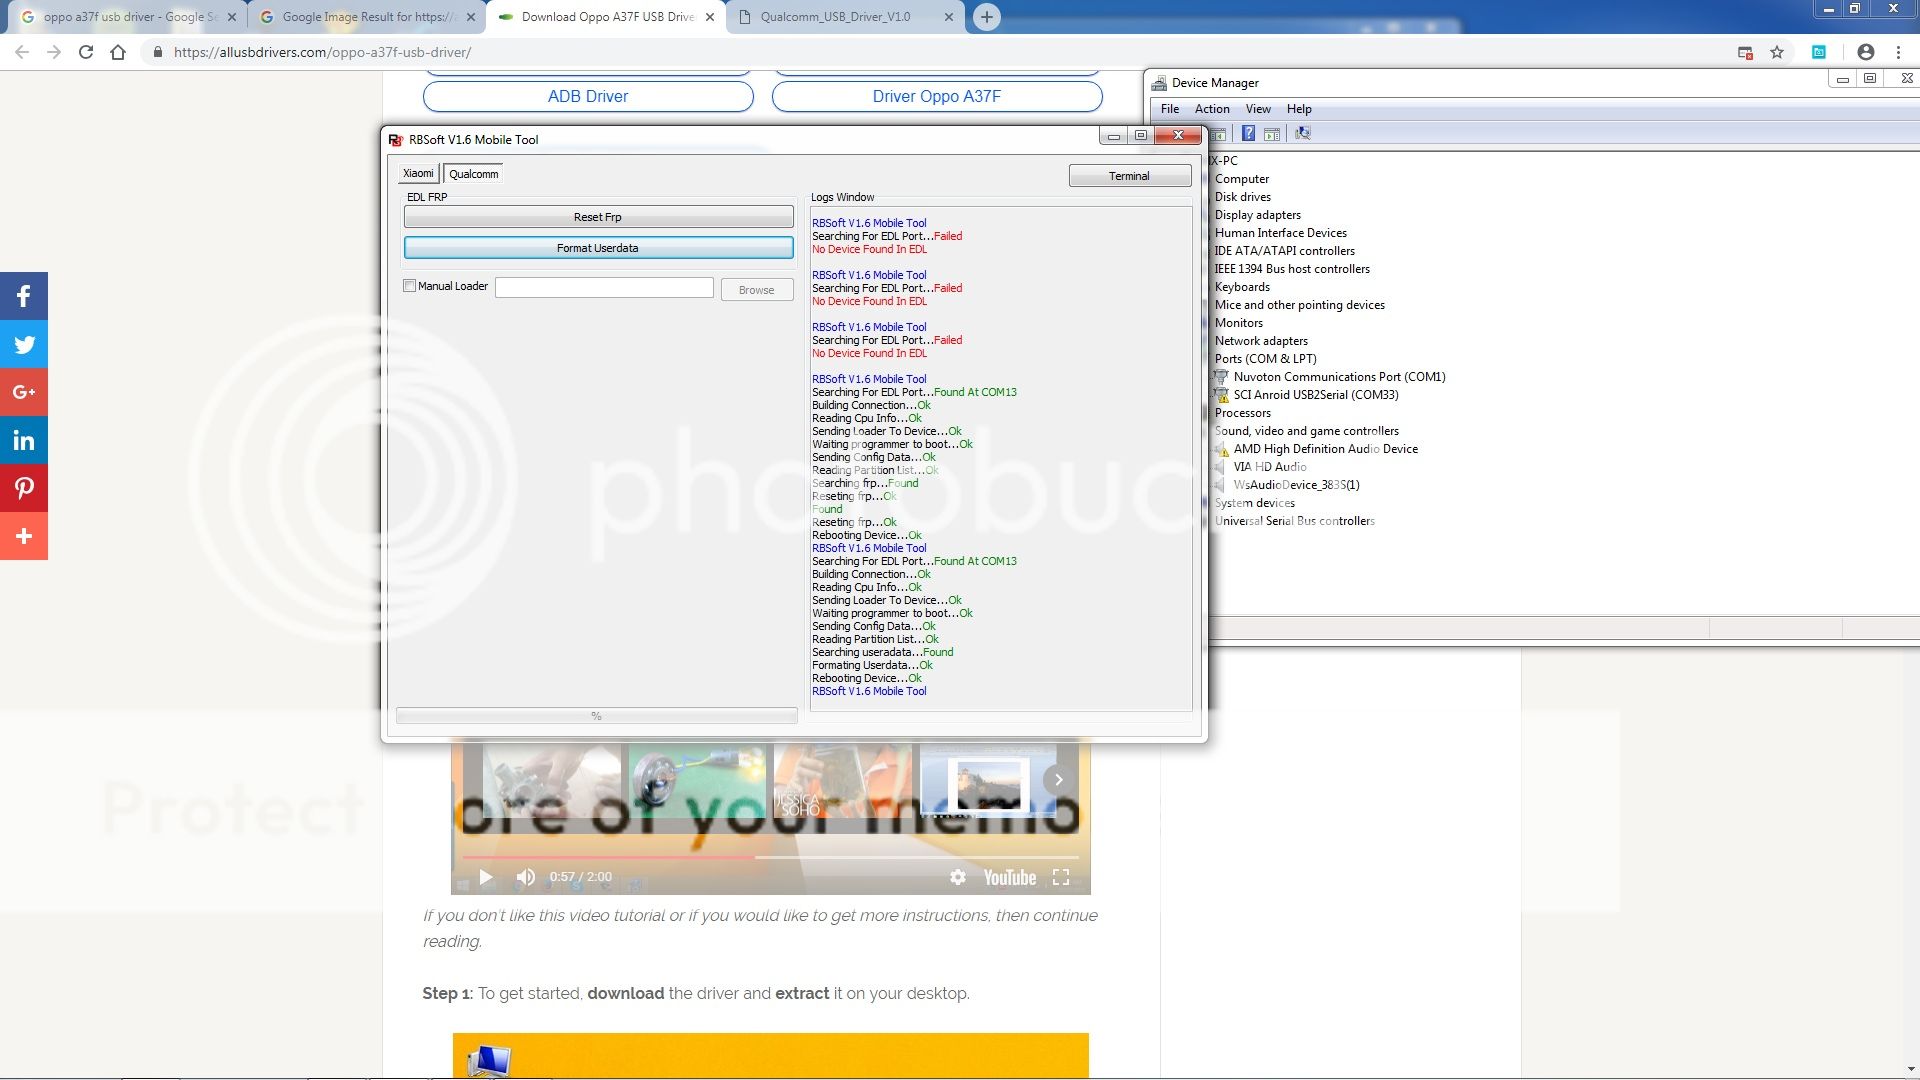
Task: Show next video thumbnails with the chevron
Action: click(x=1058, y=780)
